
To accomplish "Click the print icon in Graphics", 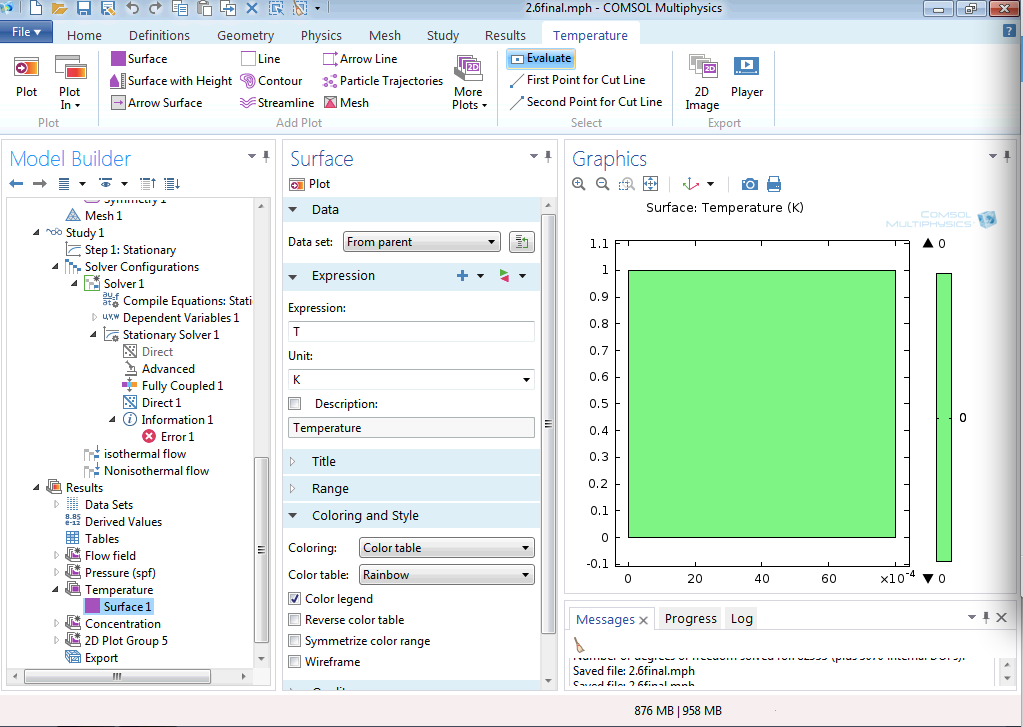I will [773, 184].
